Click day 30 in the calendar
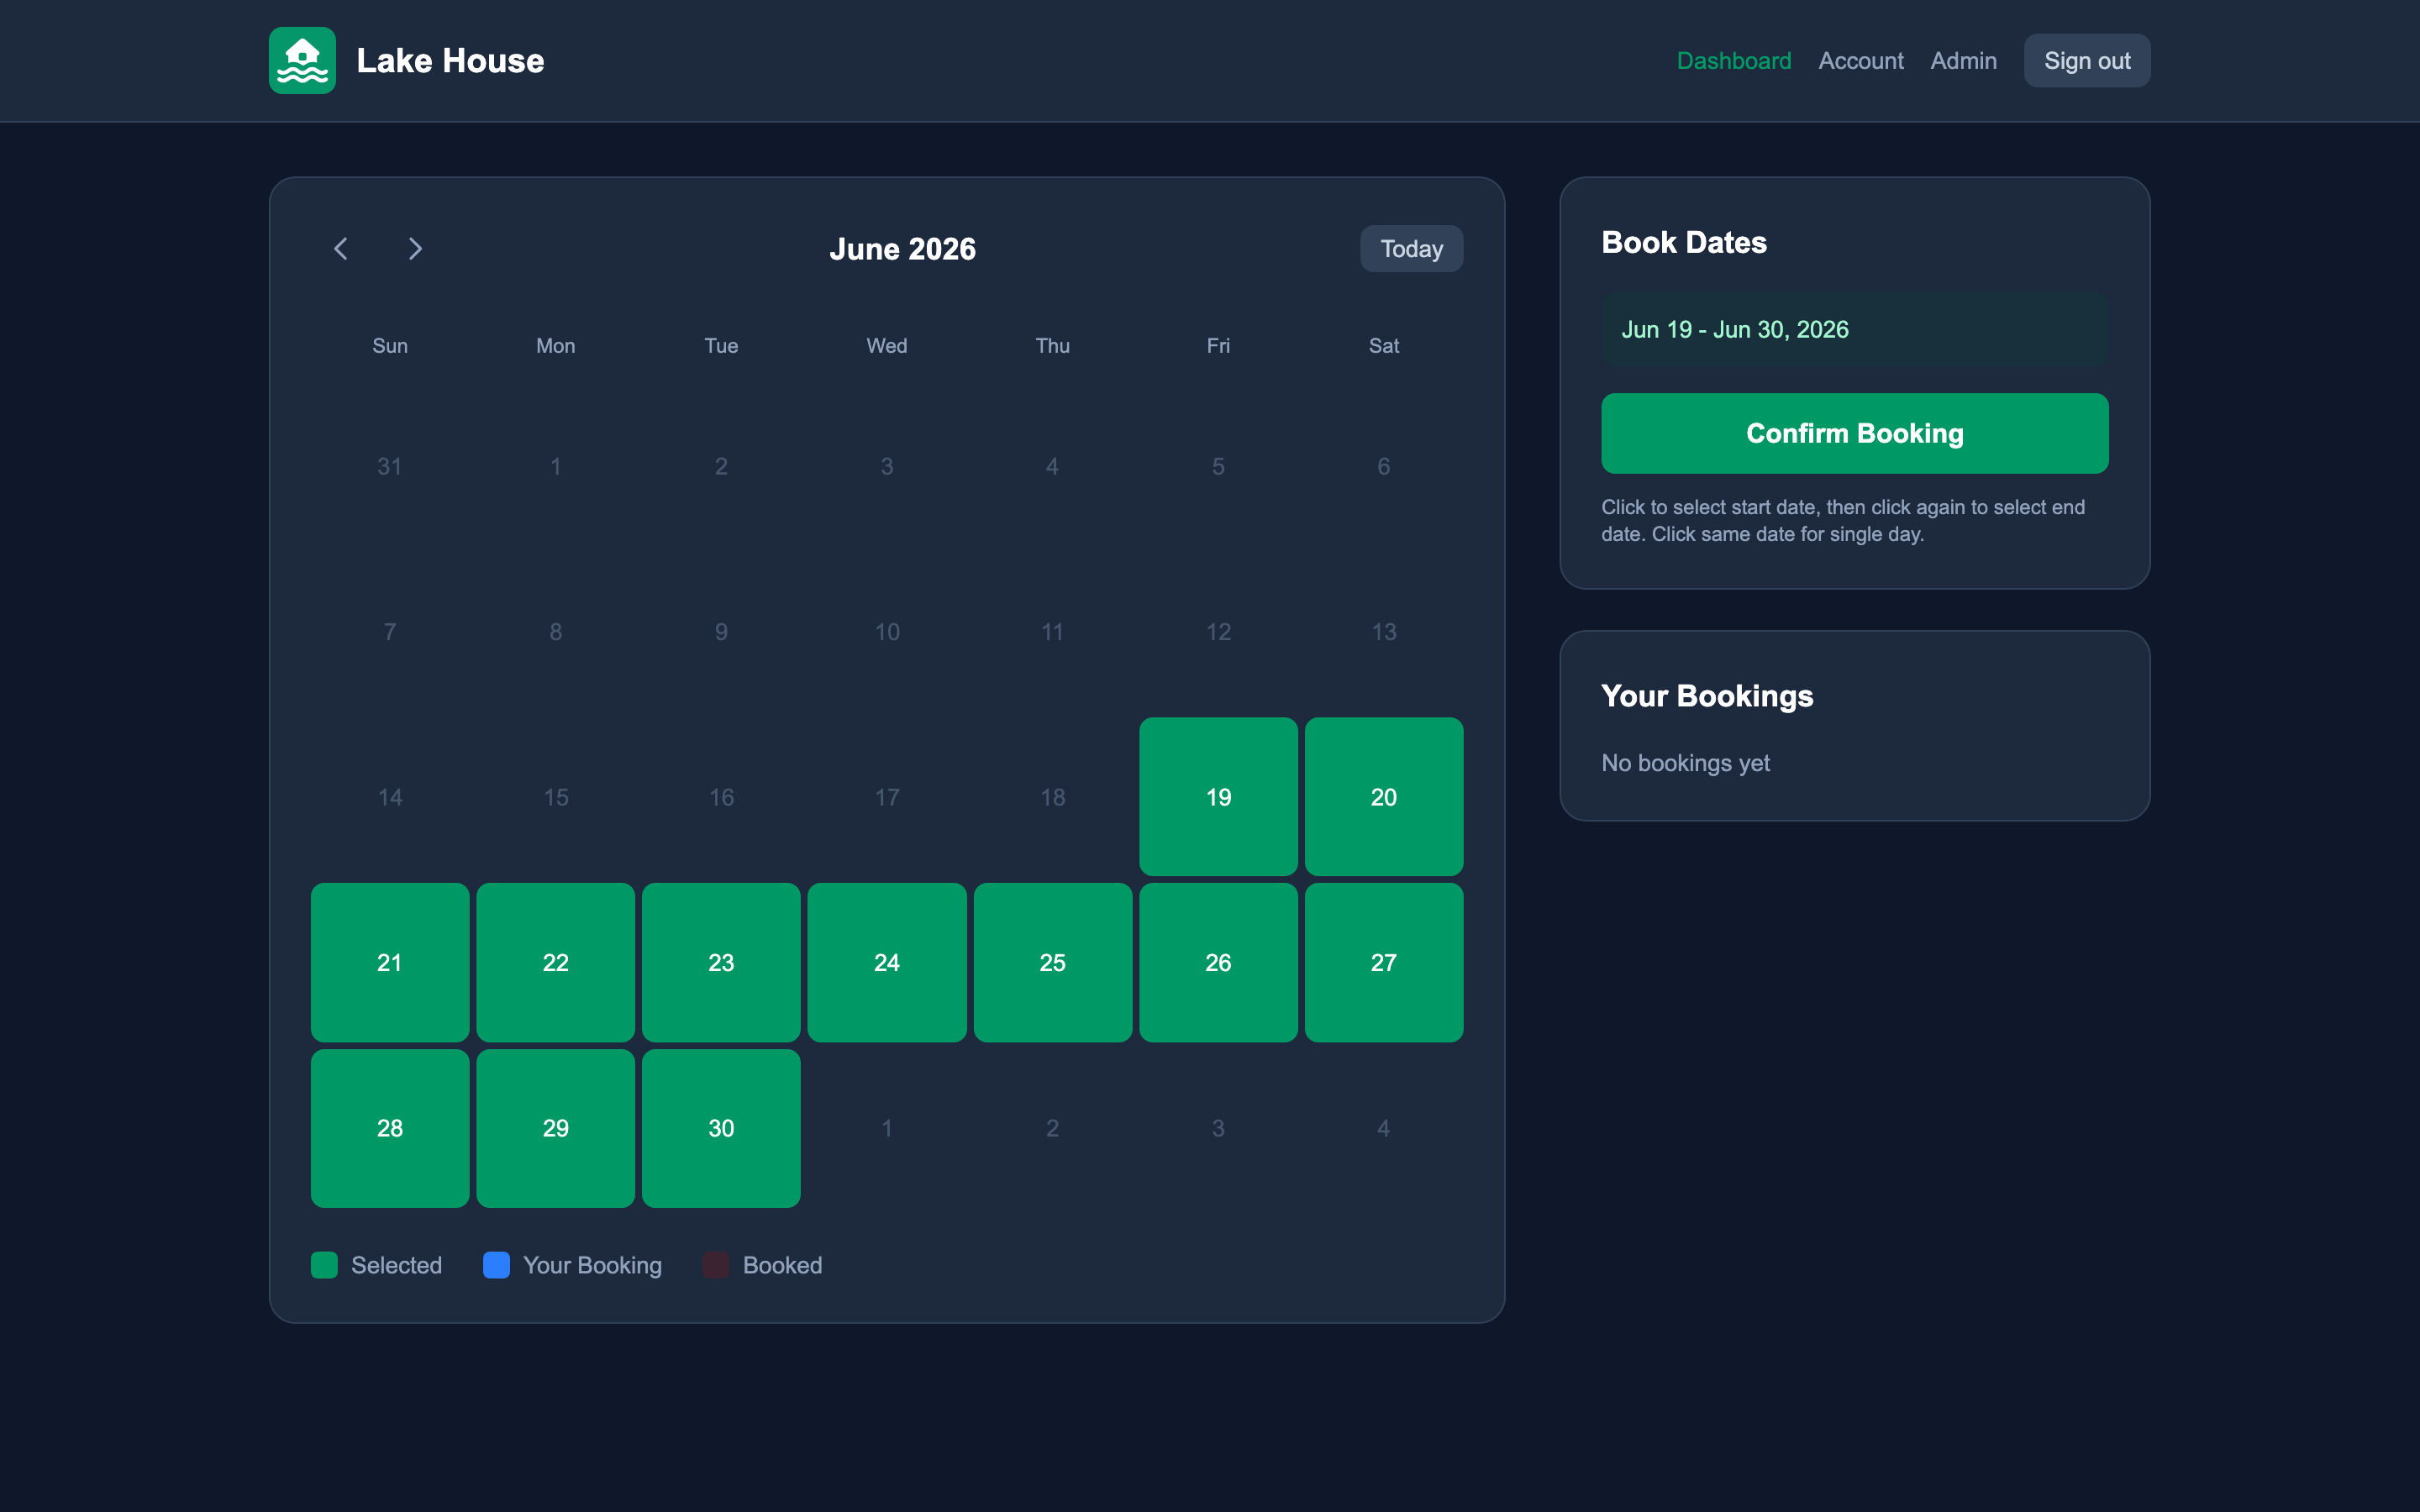 pos(721,1128)
